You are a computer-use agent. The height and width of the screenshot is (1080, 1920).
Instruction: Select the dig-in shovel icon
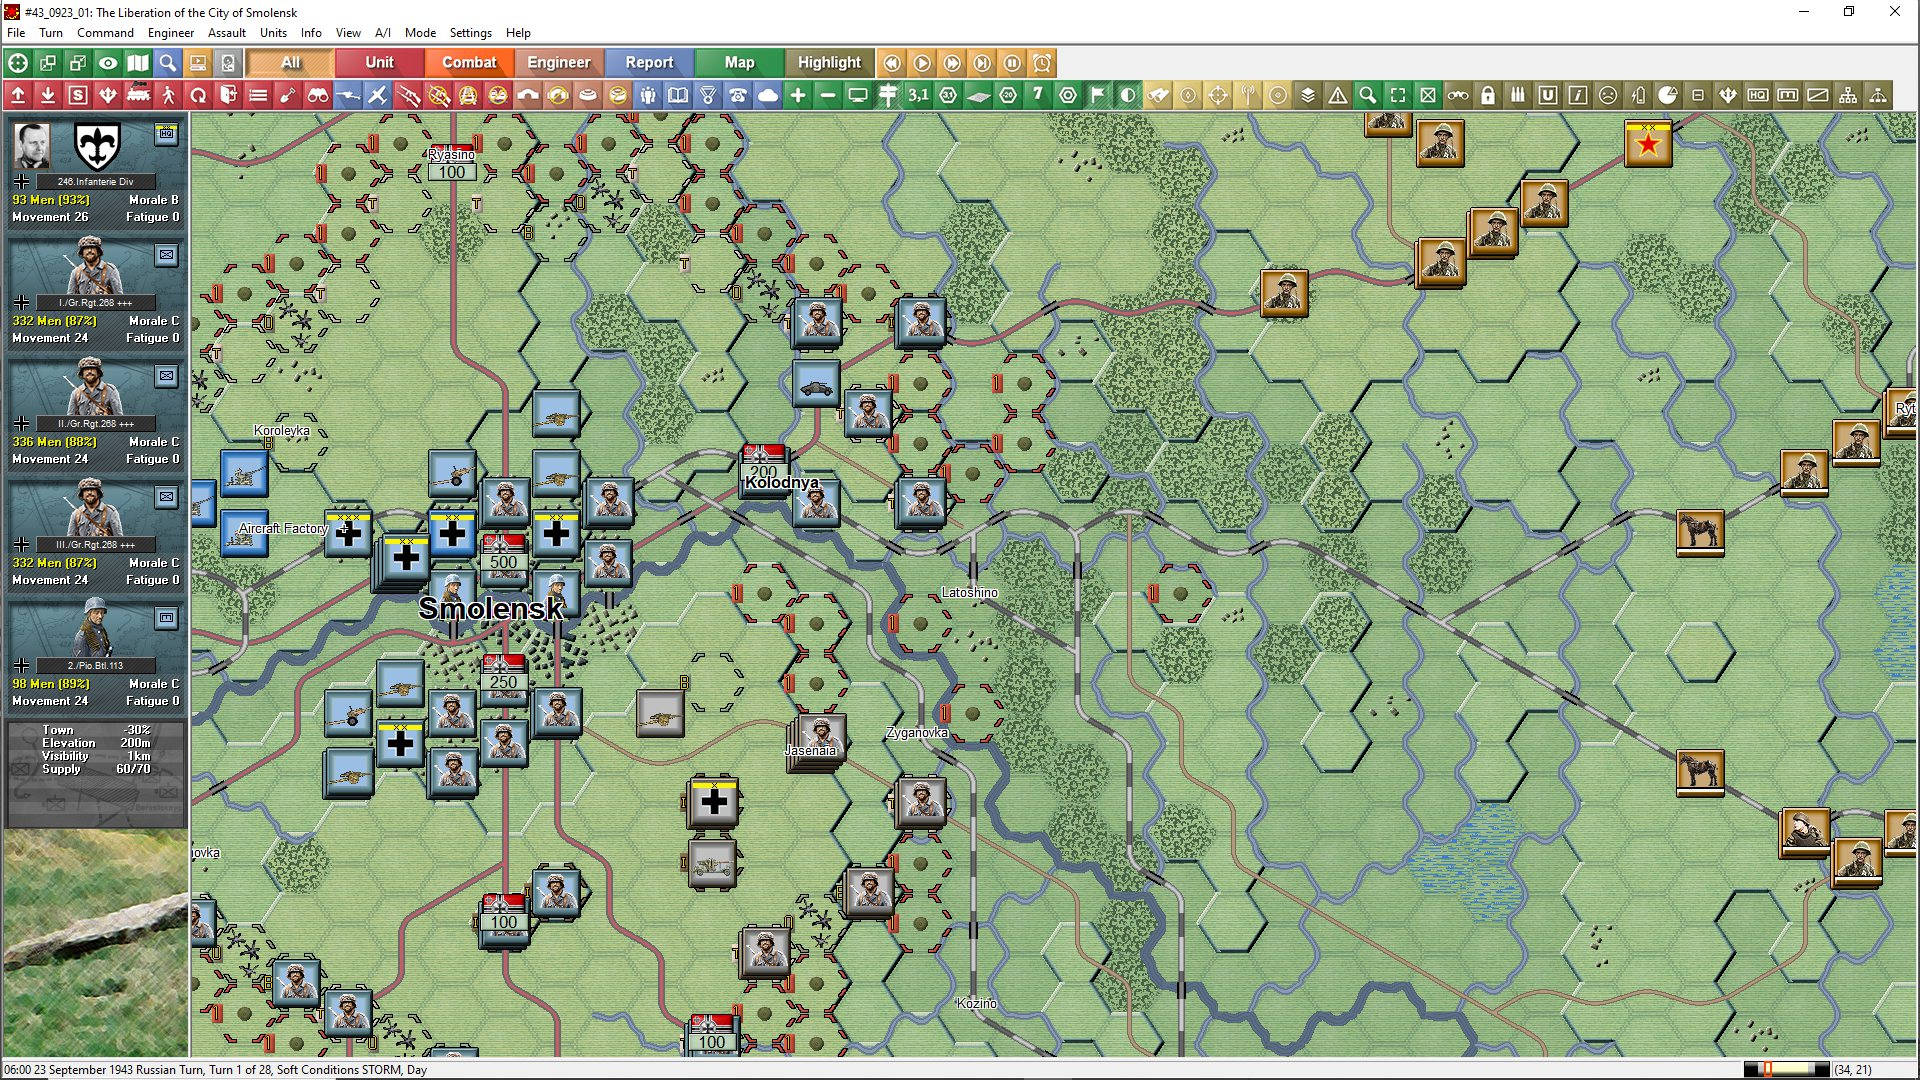288,95
